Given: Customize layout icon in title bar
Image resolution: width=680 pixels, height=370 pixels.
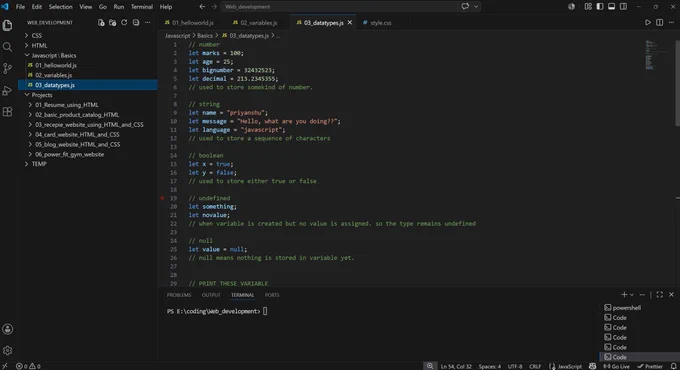Looking at the screenshot, I should (588, 7).
